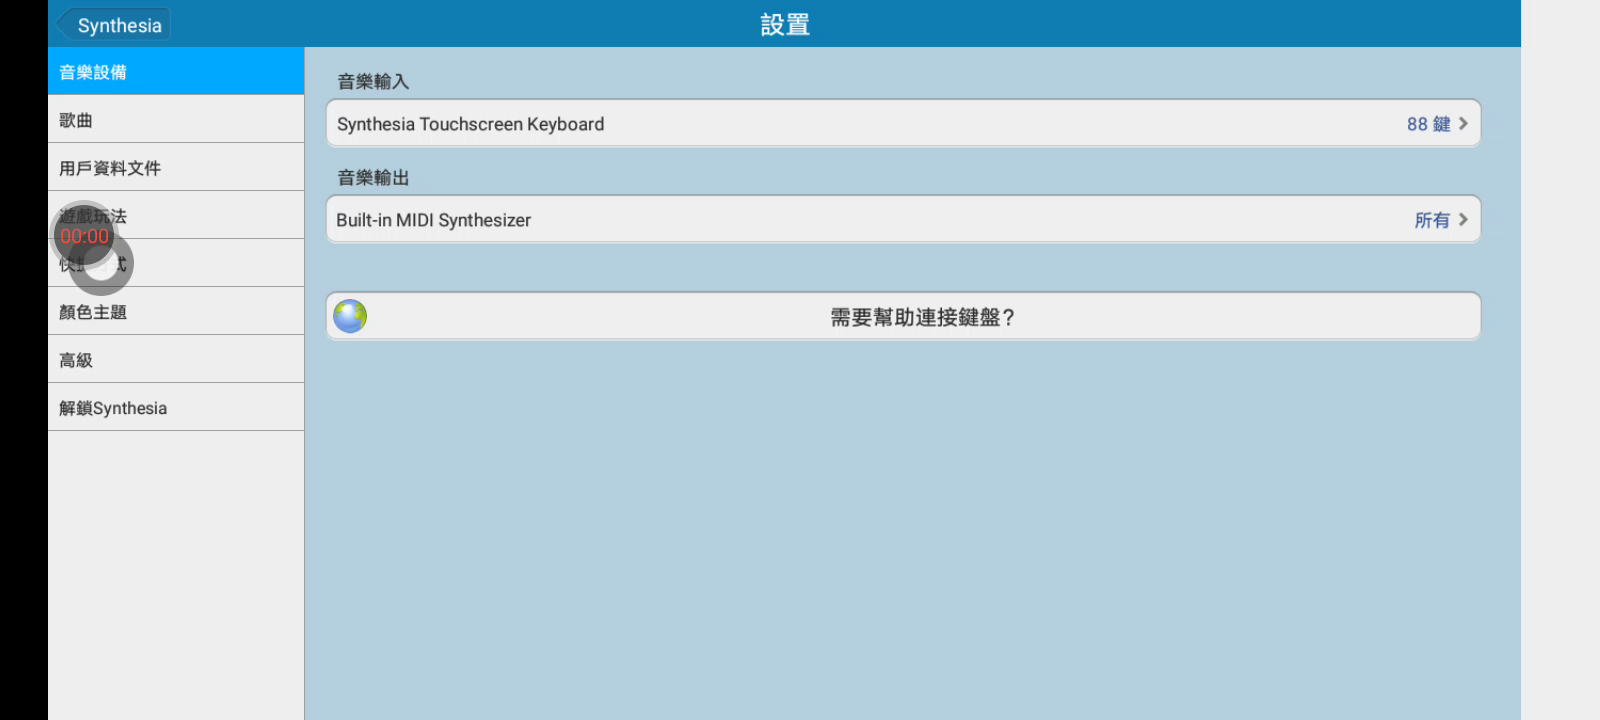Expand the Synthesia Touchscreen Keyboard input row

903,124
